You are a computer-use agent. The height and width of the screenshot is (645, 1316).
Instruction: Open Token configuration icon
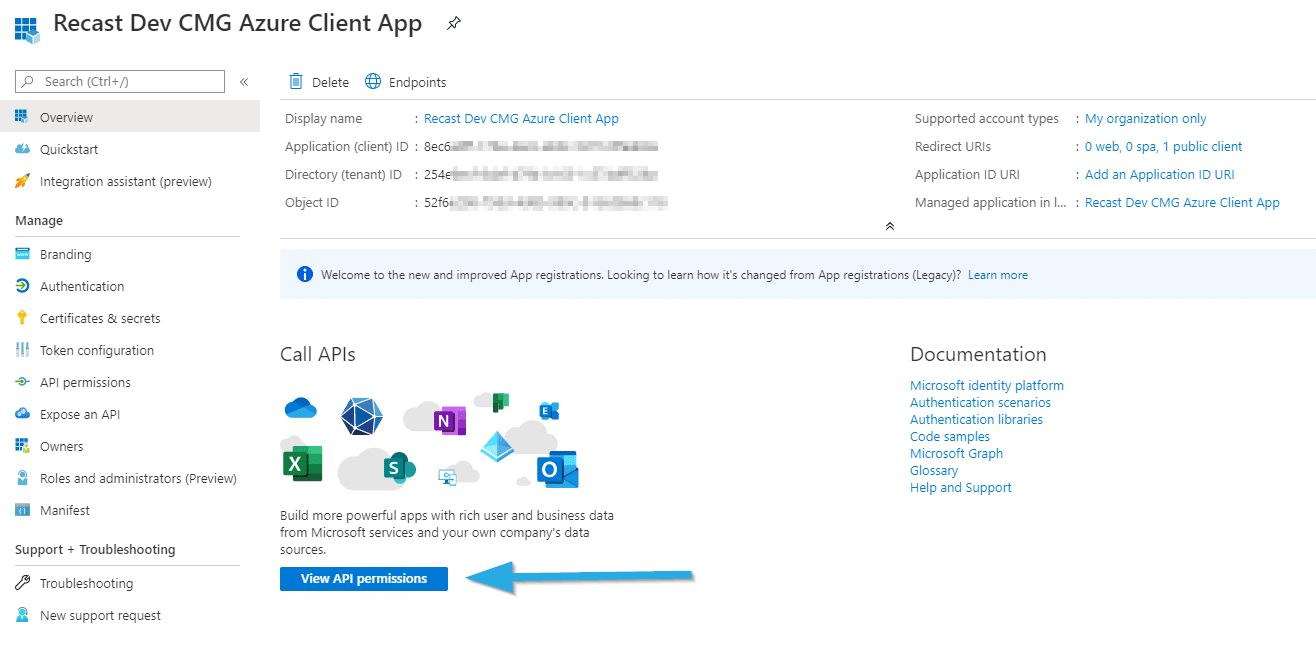(22, 350)
